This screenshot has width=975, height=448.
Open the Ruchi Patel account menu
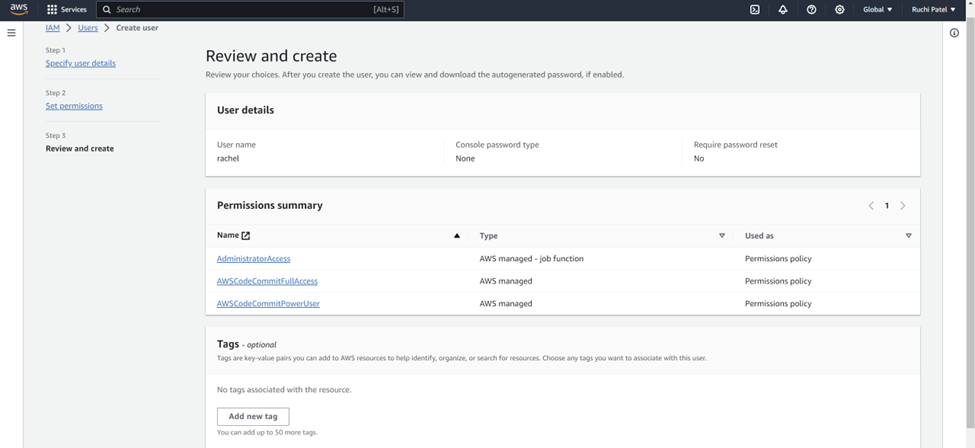[933, 9]
